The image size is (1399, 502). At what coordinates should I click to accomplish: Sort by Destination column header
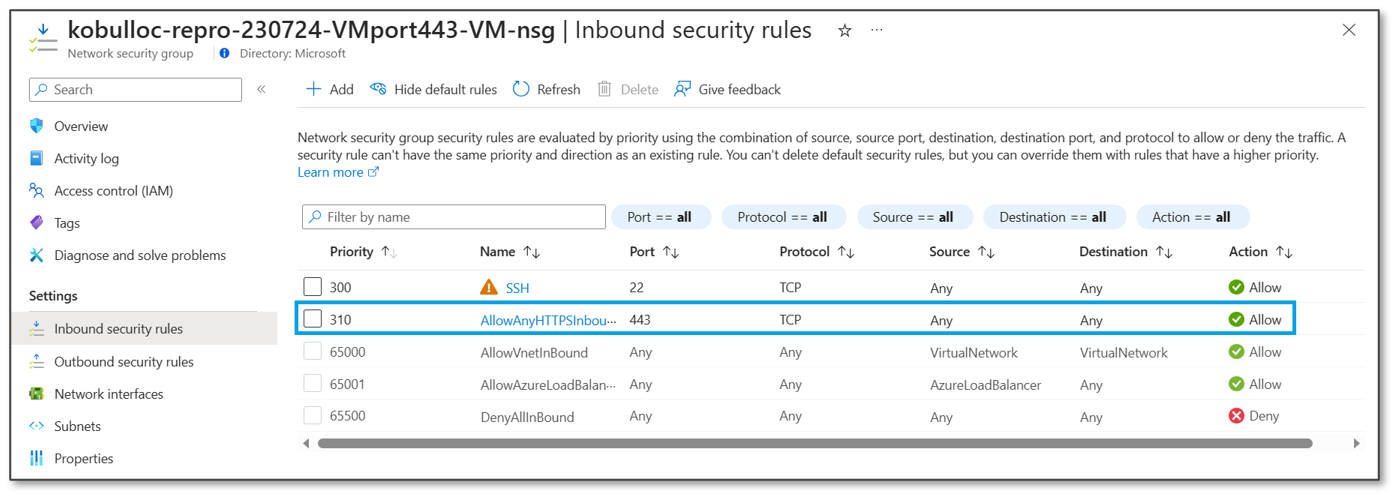tap(1126, 252)
